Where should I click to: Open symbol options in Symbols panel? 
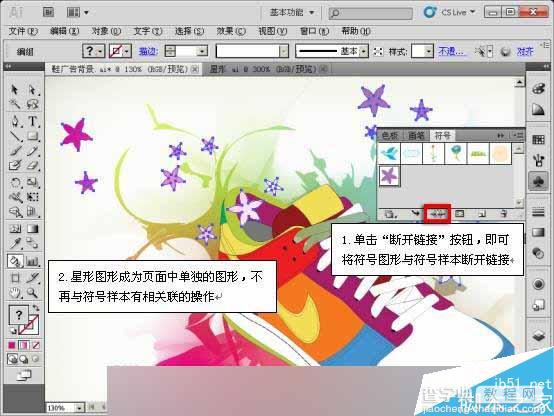coord(459,214)
